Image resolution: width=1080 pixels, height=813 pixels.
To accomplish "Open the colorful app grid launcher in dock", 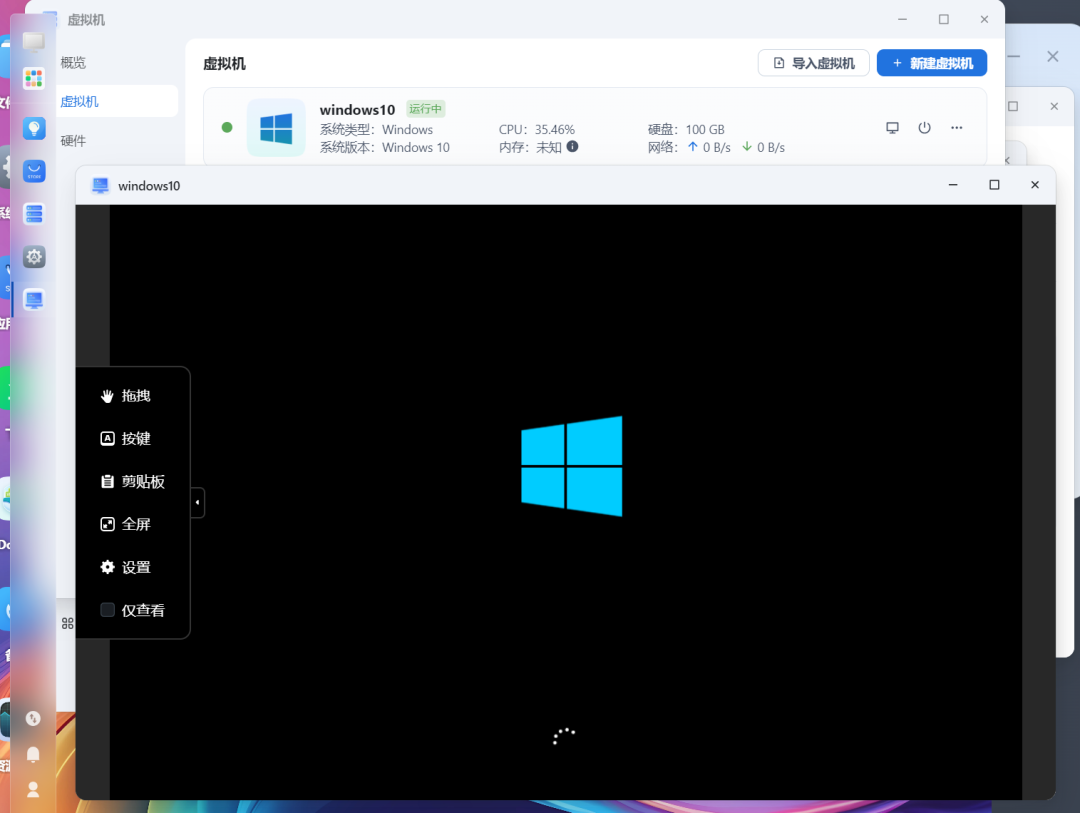I will point(34,79).
